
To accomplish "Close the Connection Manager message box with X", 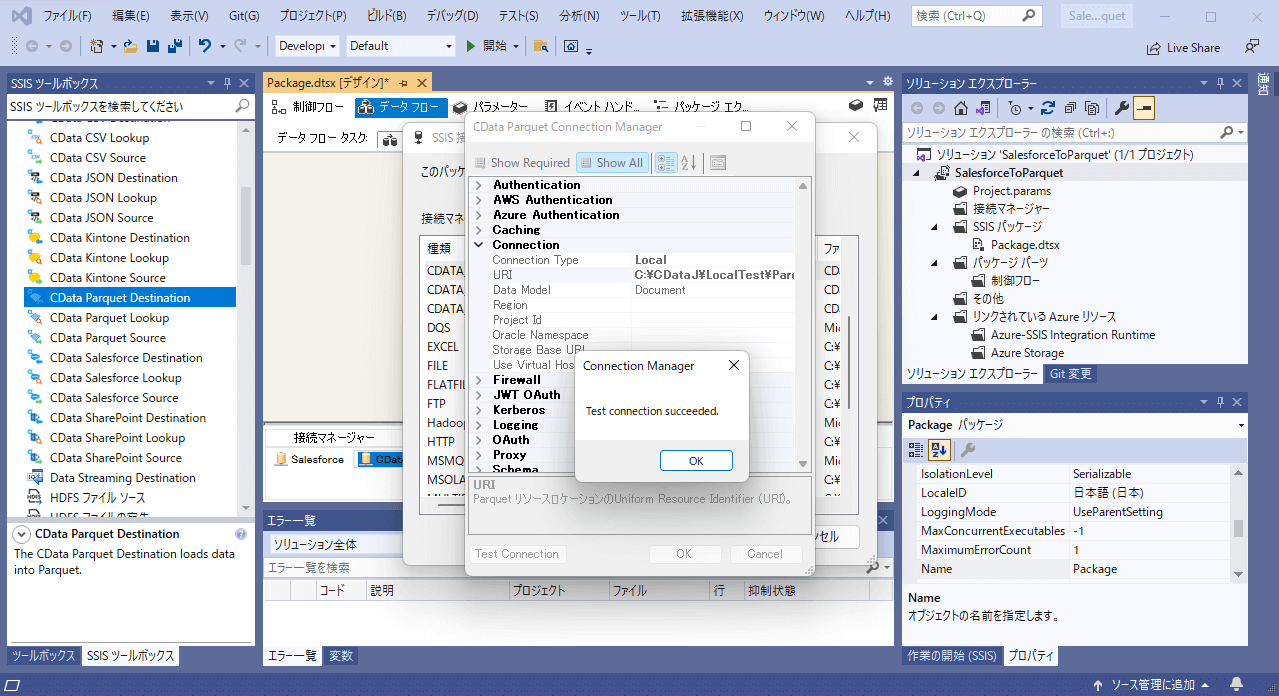I will click(734, 366).
